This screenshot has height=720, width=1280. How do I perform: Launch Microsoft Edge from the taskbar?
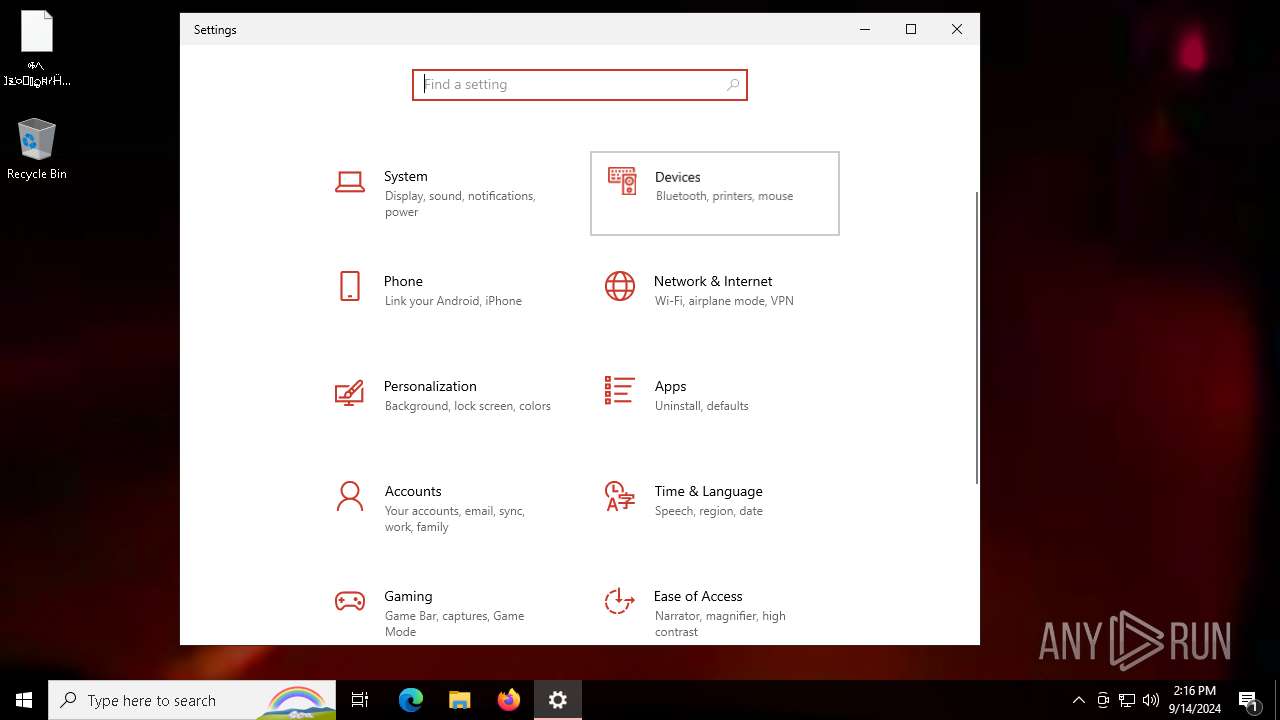(411, 700)
